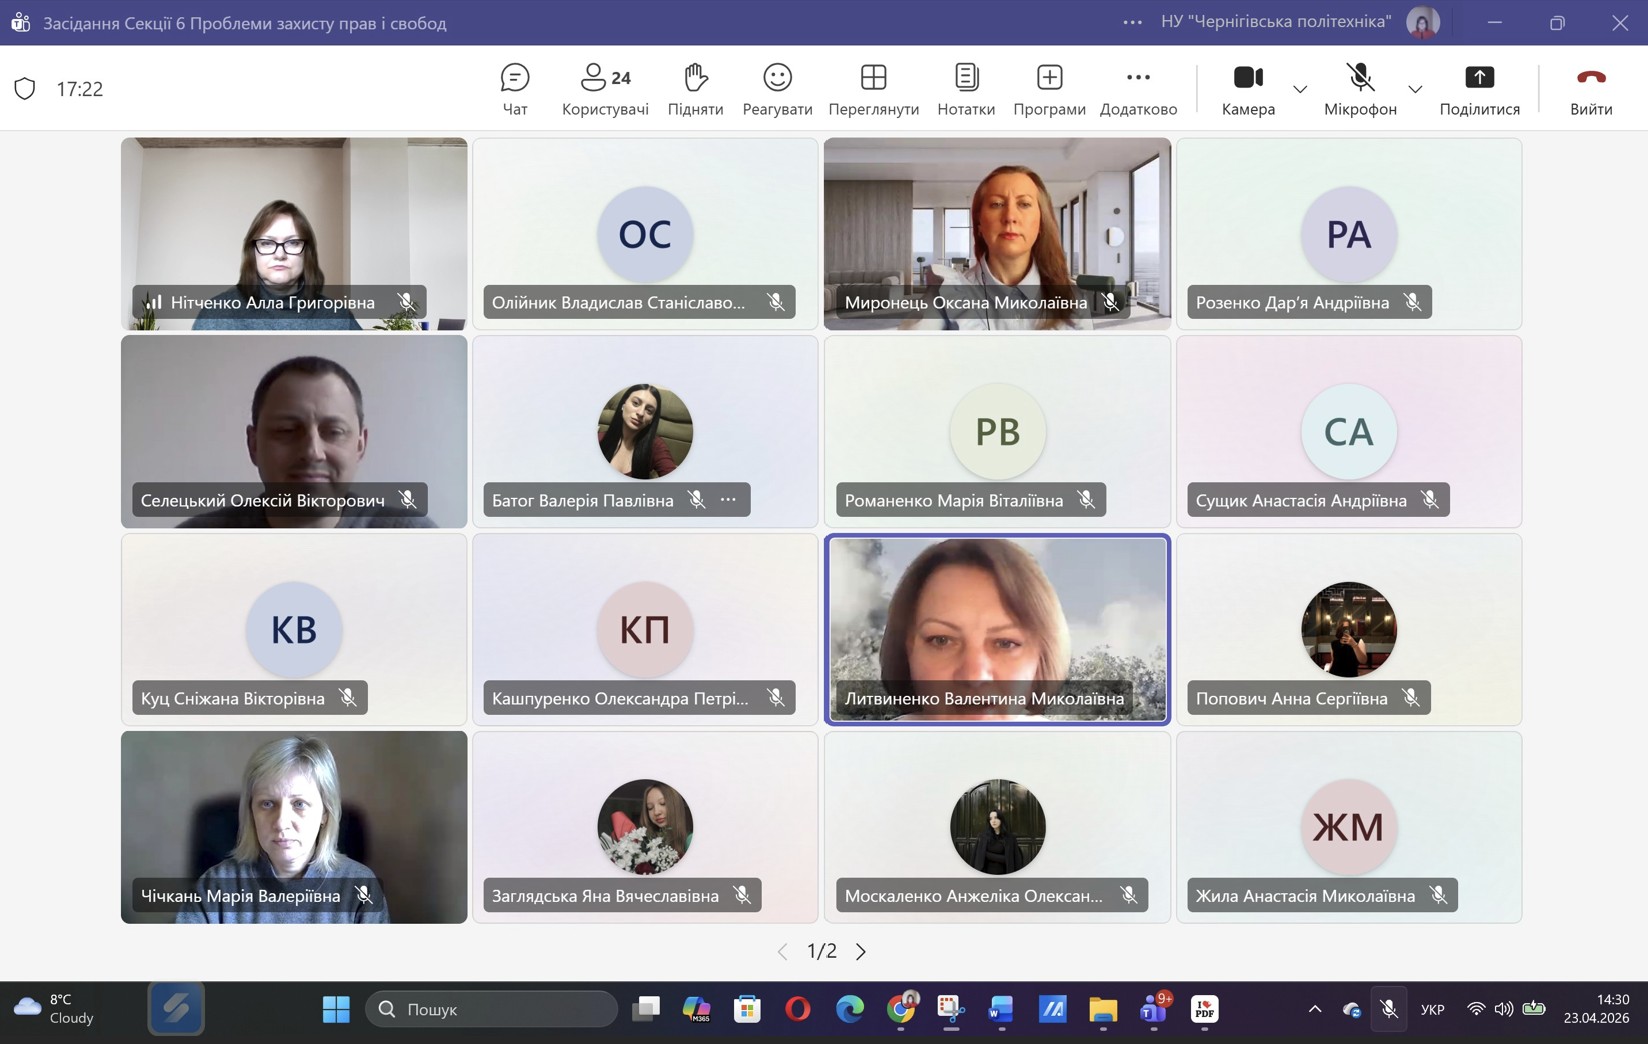The height and width of the screenshot is (1044, 1648).
Task: Open the Програми apps panel
Action: (1049, 89)
